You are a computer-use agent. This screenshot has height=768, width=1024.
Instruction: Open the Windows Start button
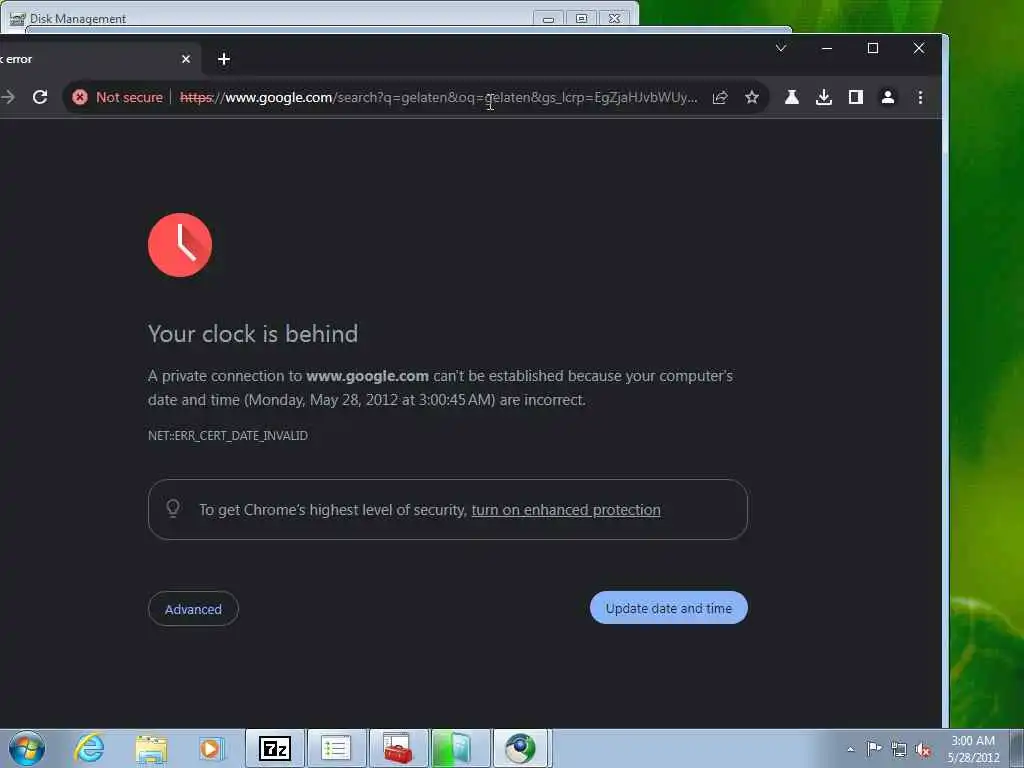click(x=26, y=748)
